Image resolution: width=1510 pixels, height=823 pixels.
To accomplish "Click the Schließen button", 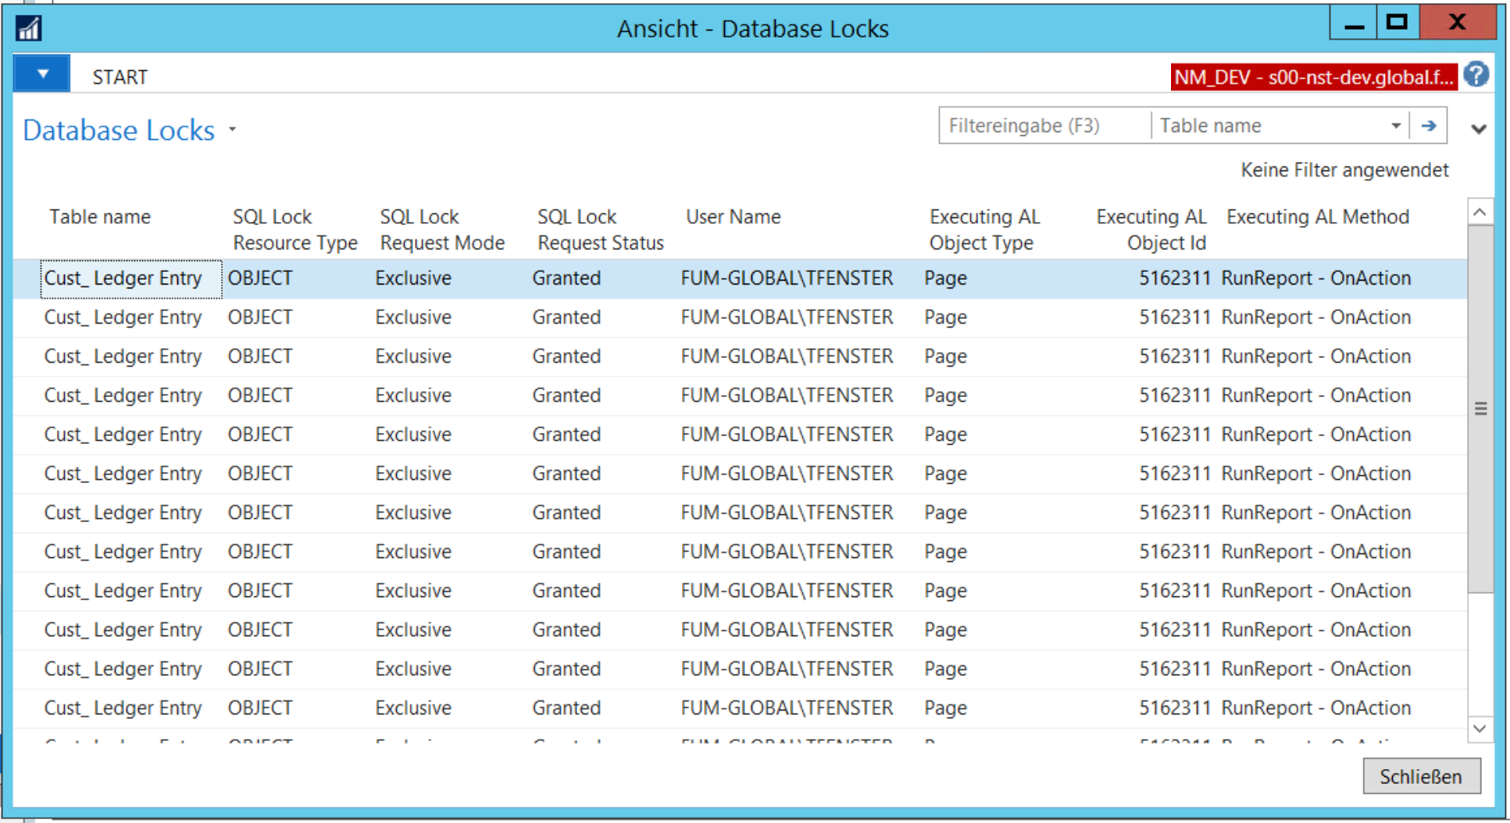I will (x=1421, y=777).
